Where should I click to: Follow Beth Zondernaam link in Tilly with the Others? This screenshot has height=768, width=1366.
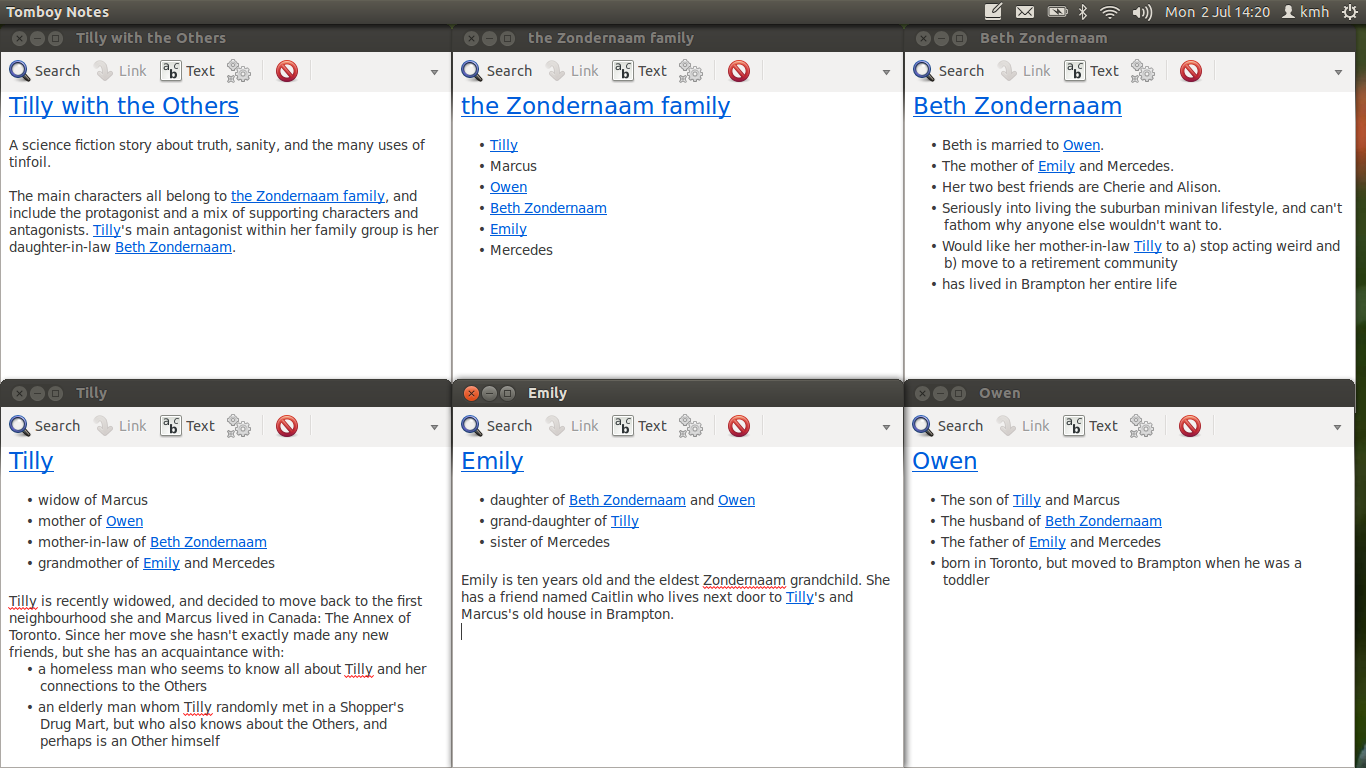click(173, 247)
